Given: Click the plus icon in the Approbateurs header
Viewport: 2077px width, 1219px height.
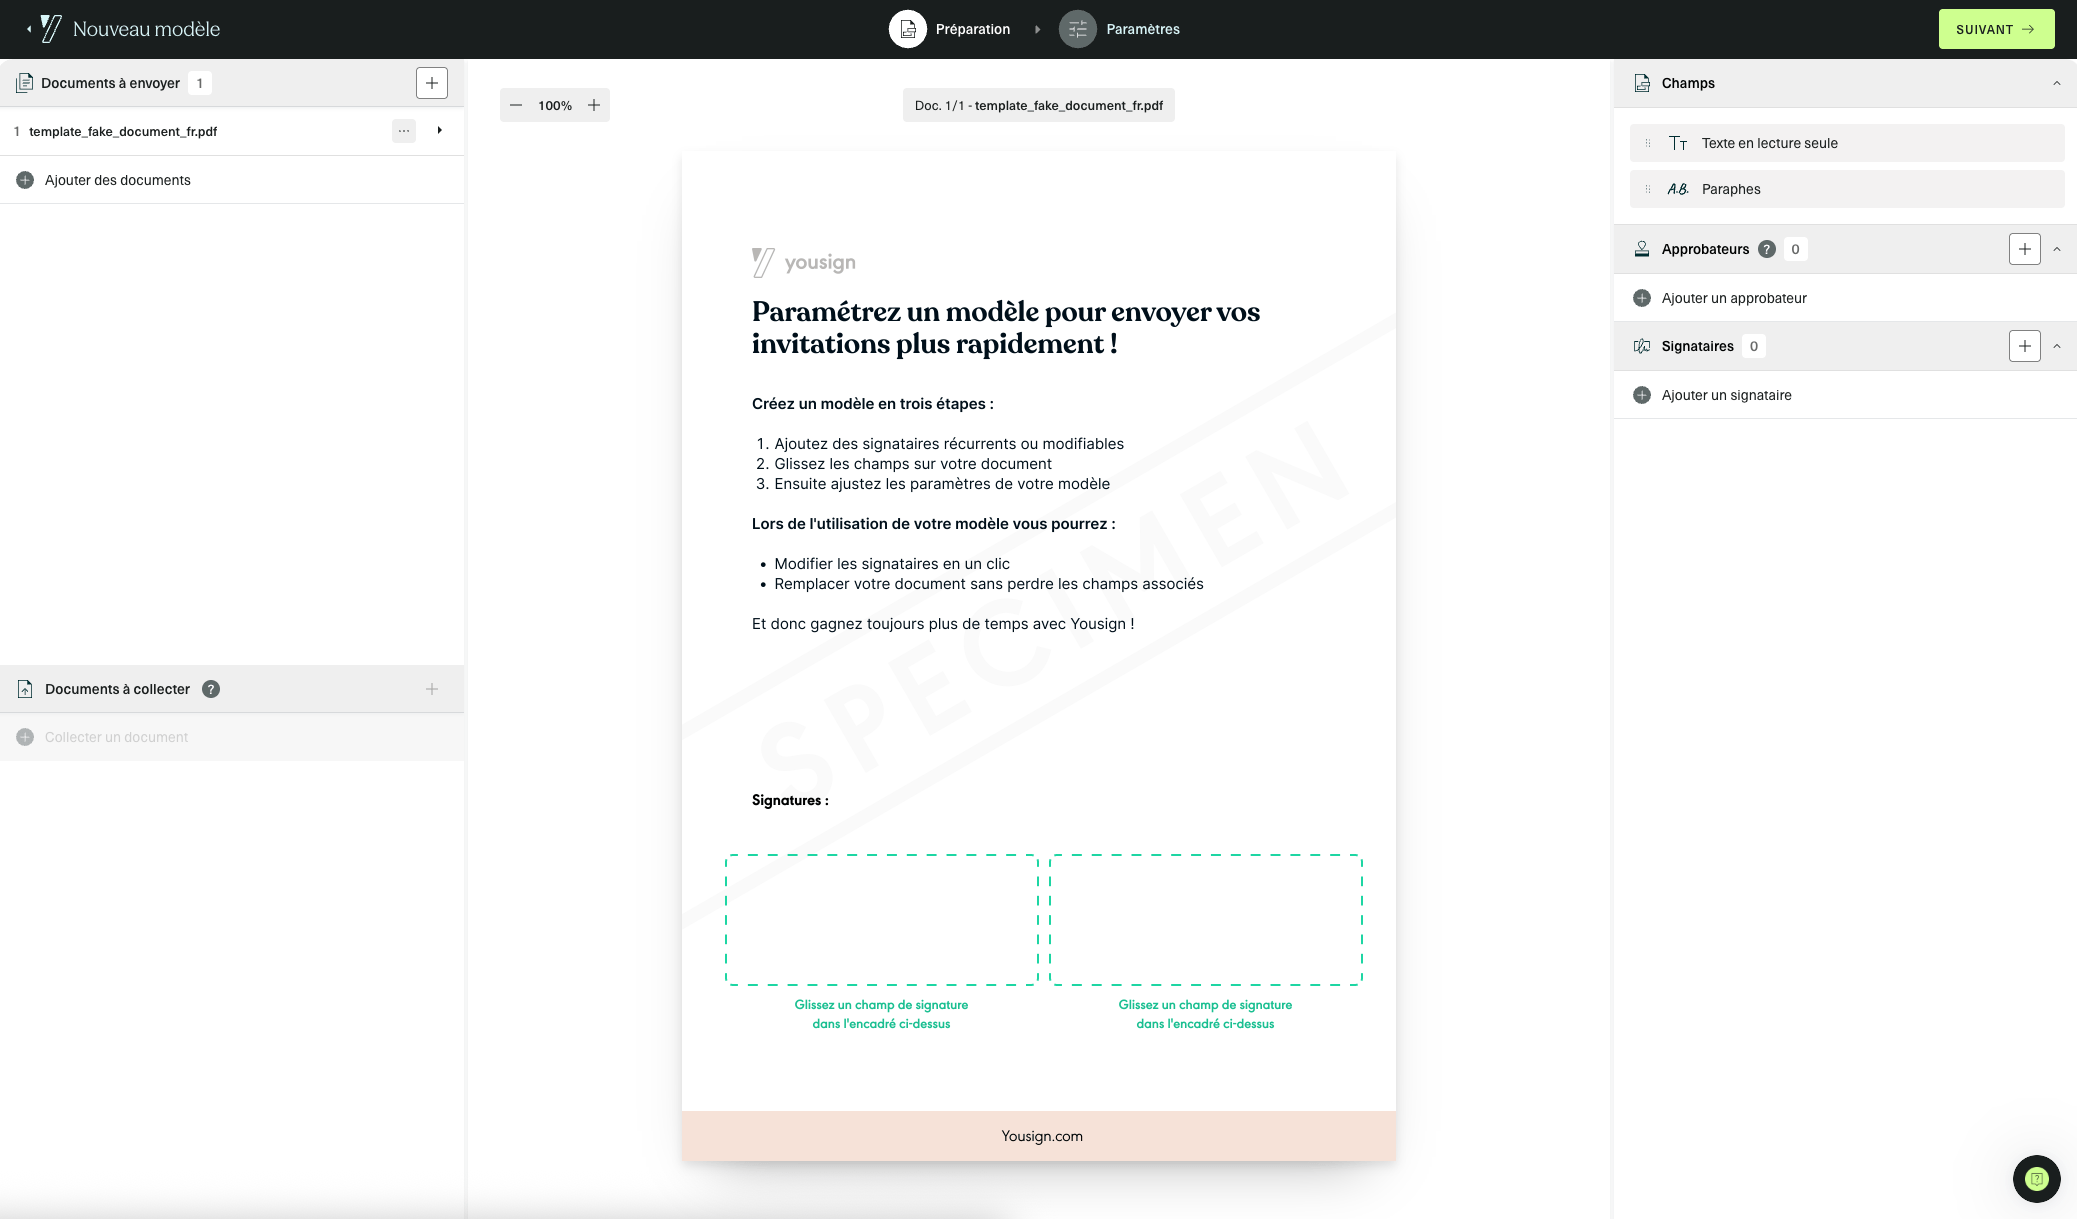Looking at the screenshot, I should (x=2025, y=249).
